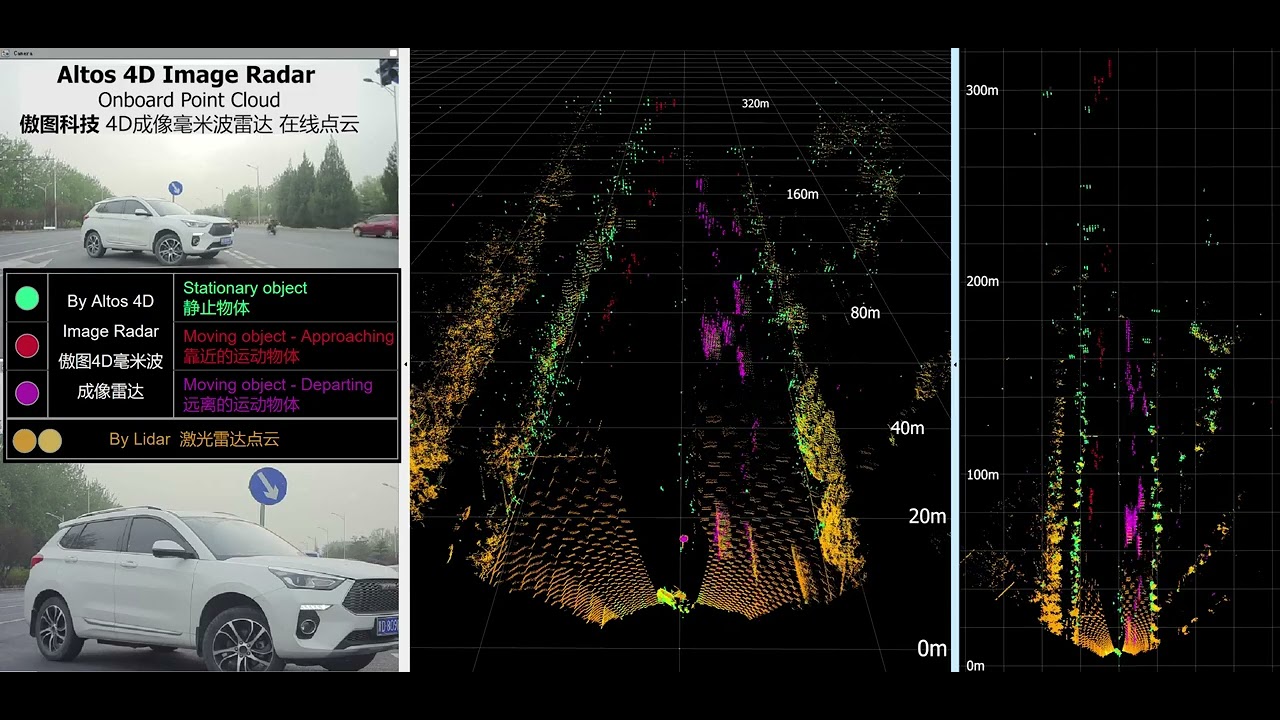This screenshot has height=720, width=1280.
Task: Click the 160m range label in 3D view
Action: coord(802,194)
